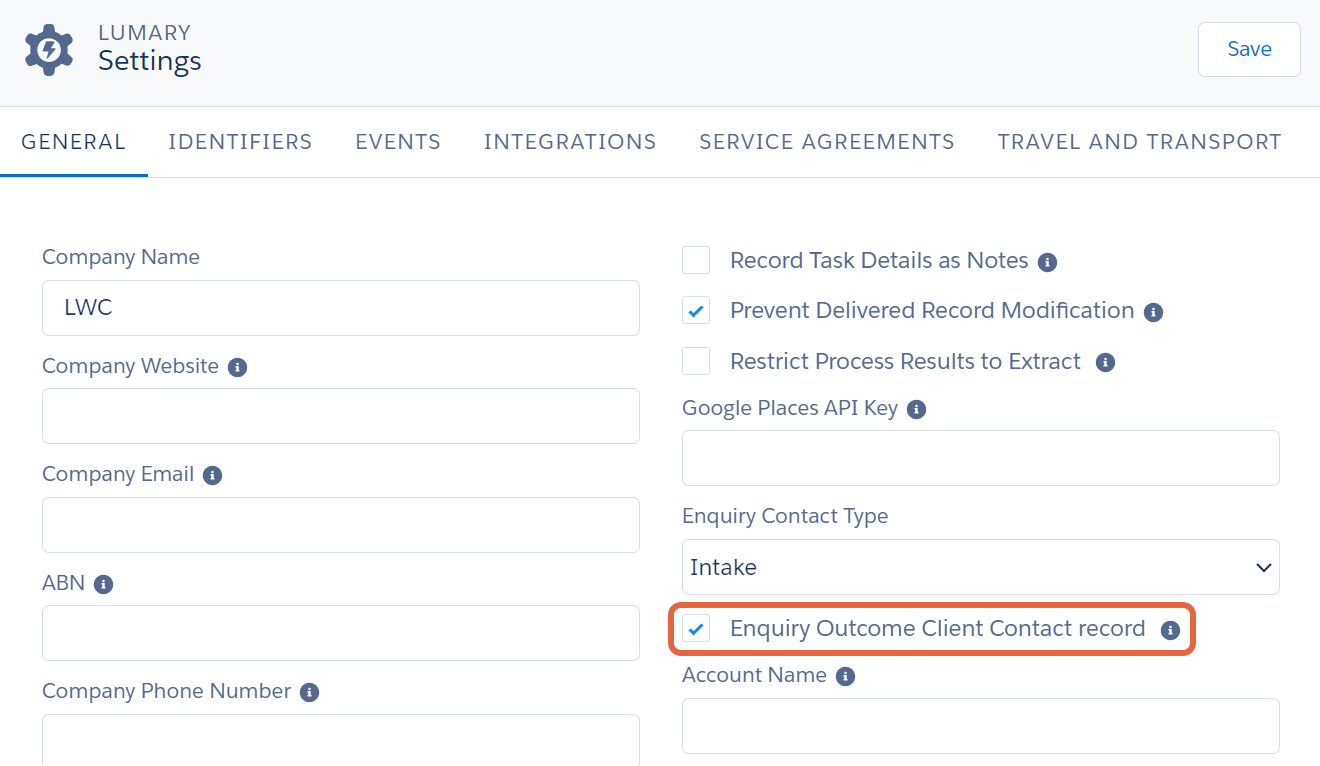Go to the Service Agreements tab
Viewport: 1320px width, 766px height.
click(x=827, y=142)
